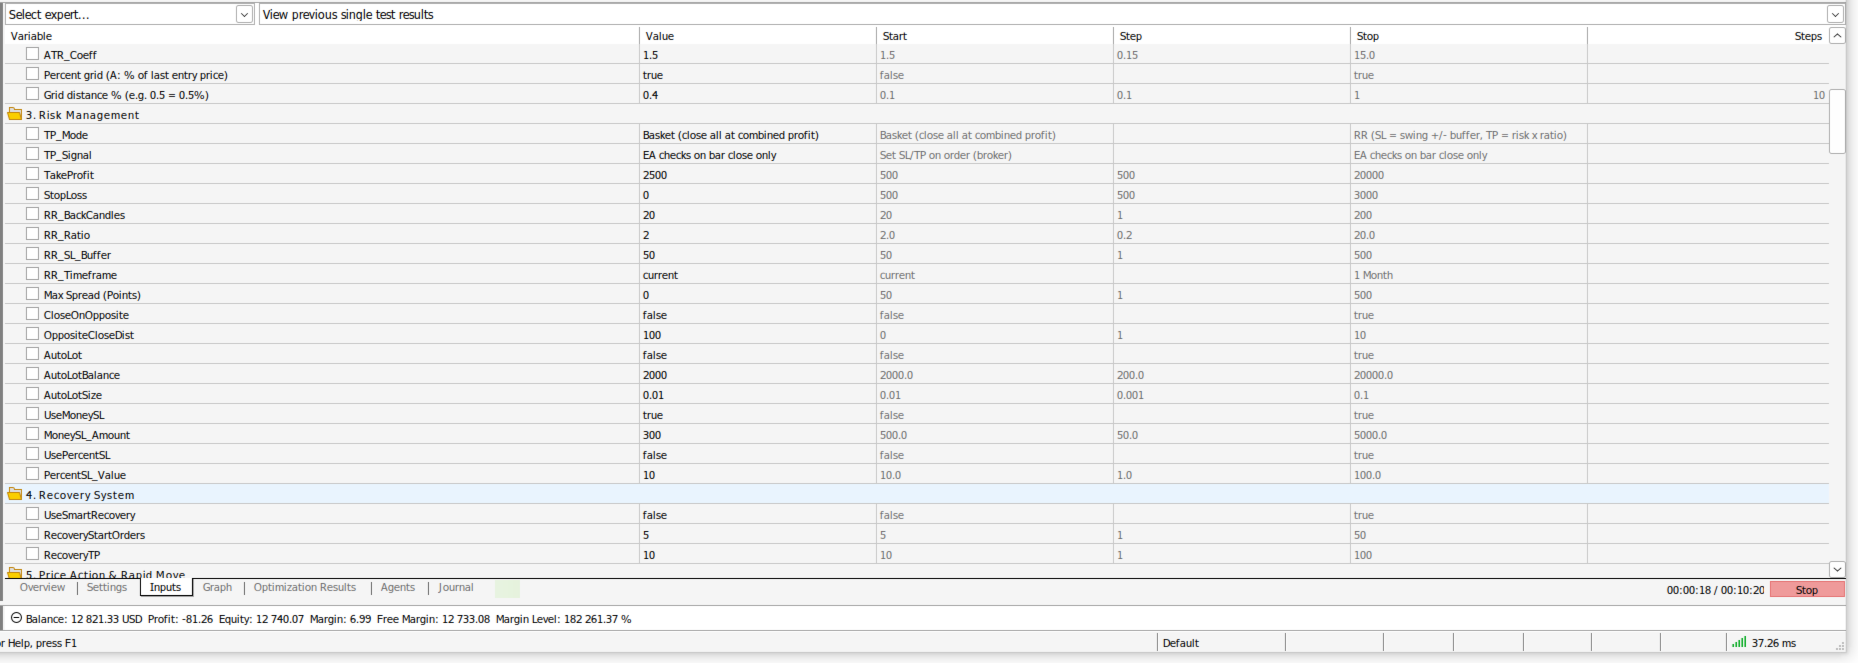Viewport: 1858px width, 663px height.
Task: Switch to the Settings tab
Action: coord(107,588)
